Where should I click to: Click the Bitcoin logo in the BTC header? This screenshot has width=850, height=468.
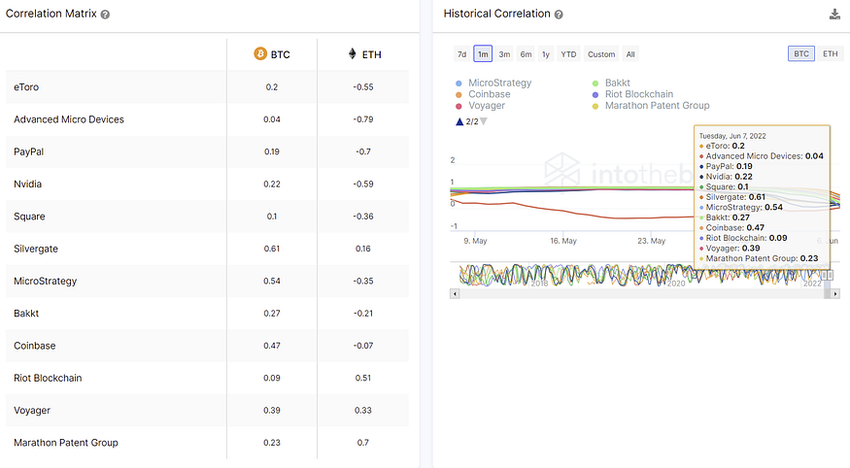click(x=260, y=54)
